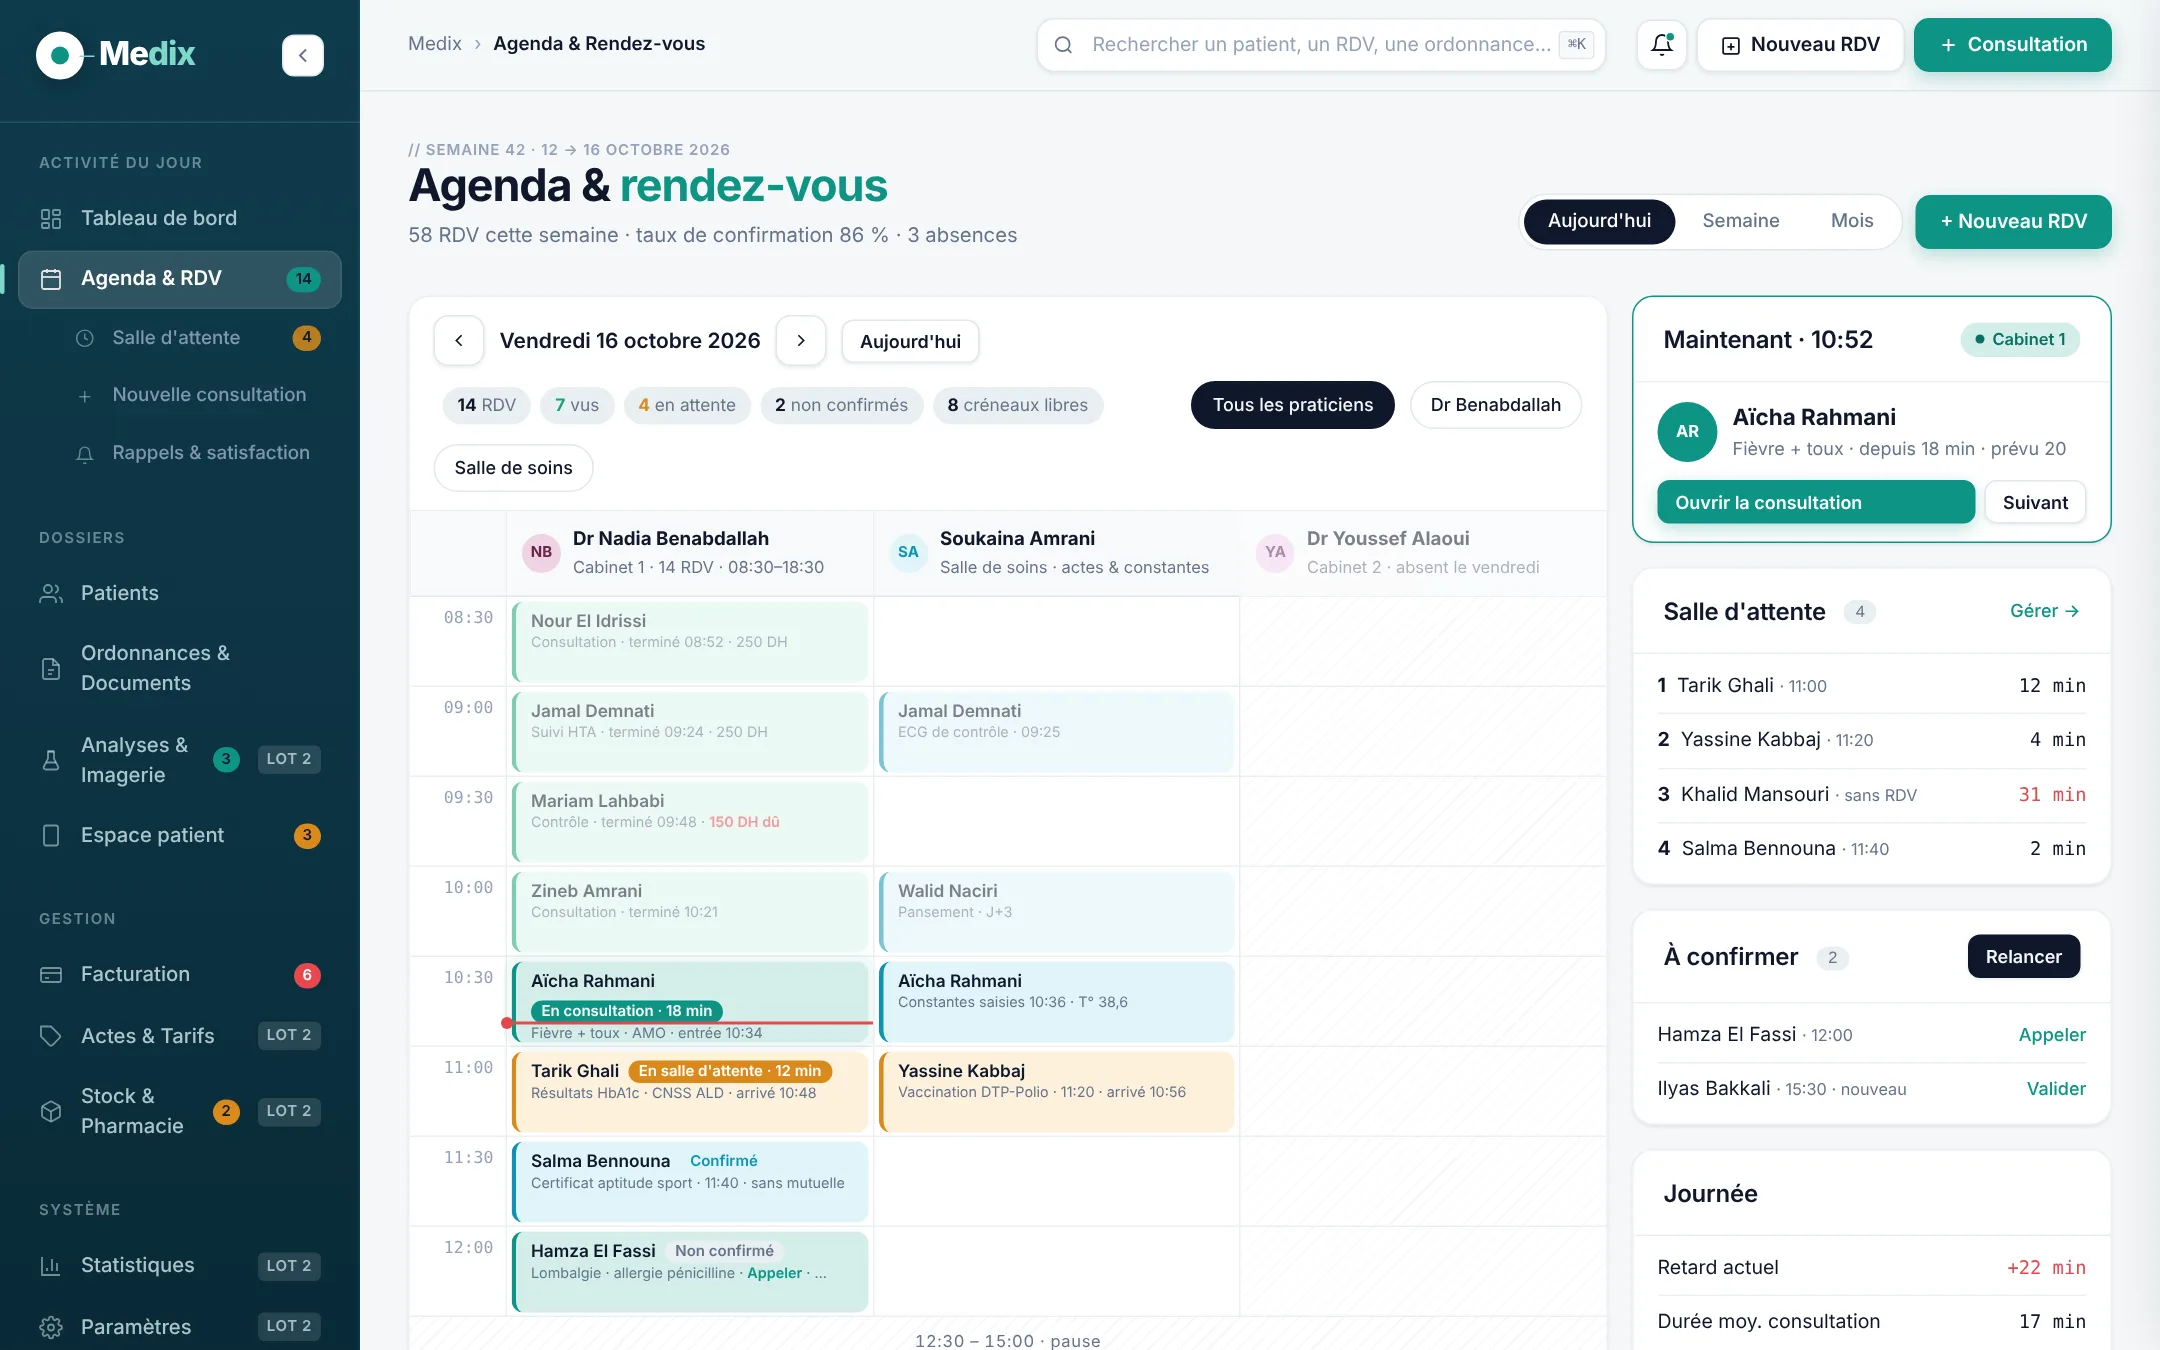This screenshot has width=2160, height=1350.
Task: Click Relancer in À confirmer
Action: [x=2024, y=957]
